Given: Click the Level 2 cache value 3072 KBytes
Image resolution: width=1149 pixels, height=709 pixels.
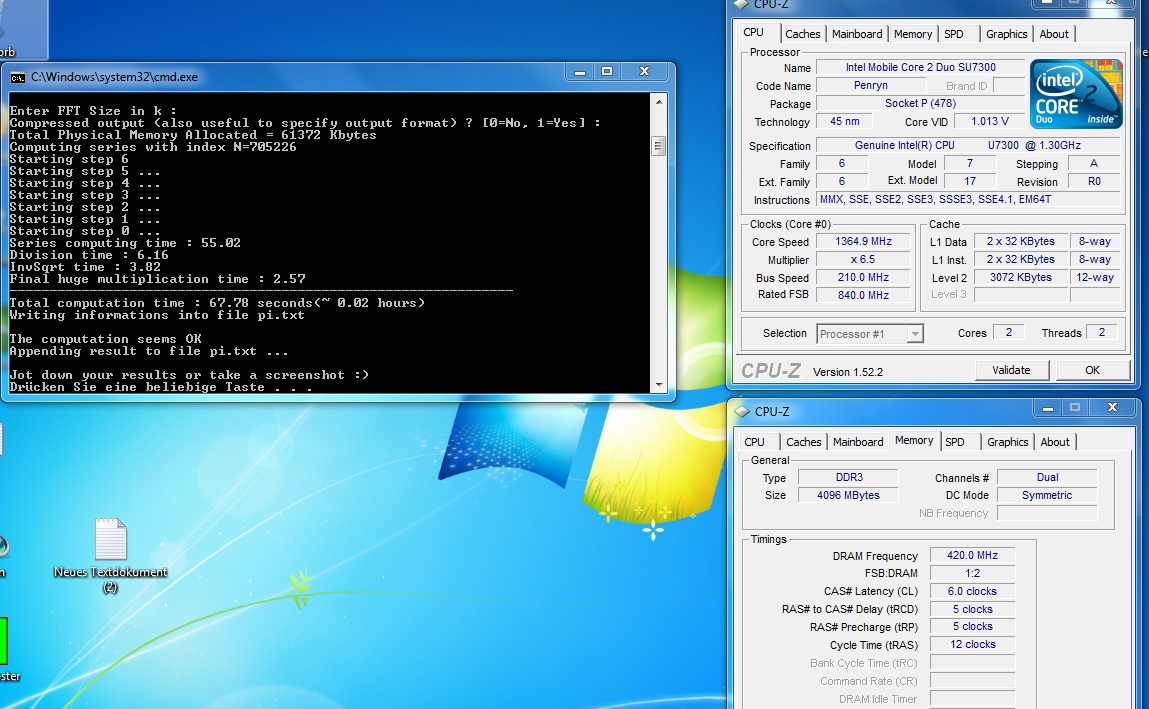Looking at the screenshot, I should 1020,277.
